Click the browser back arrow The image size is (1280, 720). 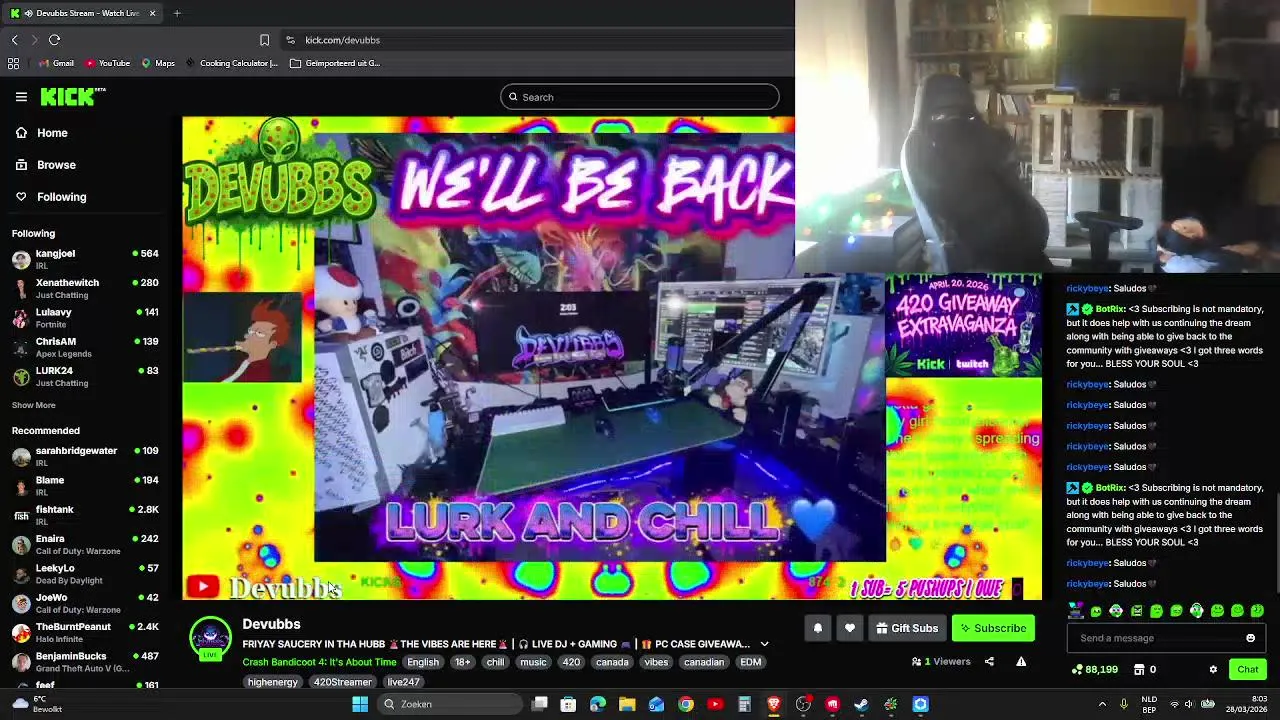coord(14,40)
